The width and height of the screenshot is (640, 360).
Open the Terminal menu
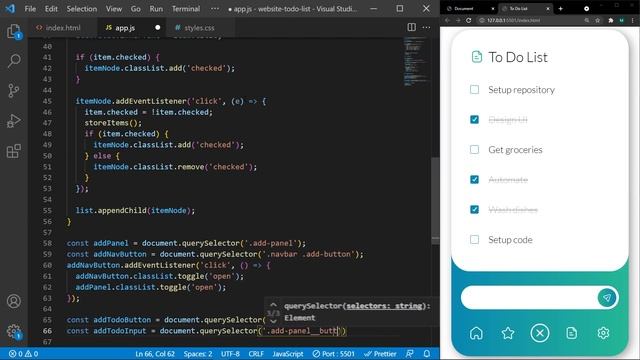186,9
